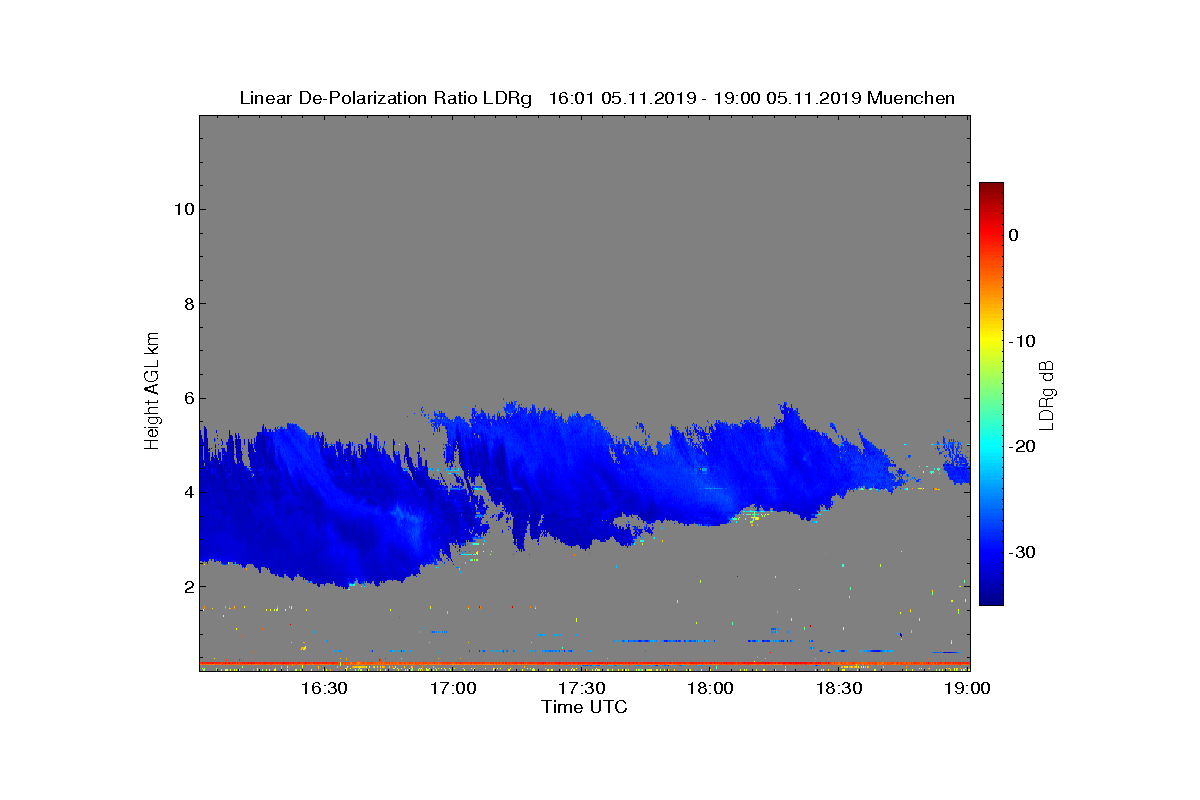This screenshot has width=1200, height=800.
Task: Click the '18:00' time tick label
Action: pos(711,689)
